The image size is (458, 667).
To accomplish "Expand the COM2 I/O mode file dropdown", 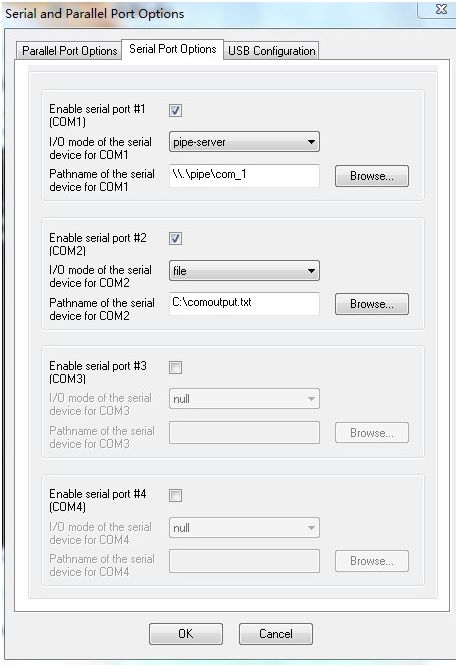I will [x=244, y=271].
